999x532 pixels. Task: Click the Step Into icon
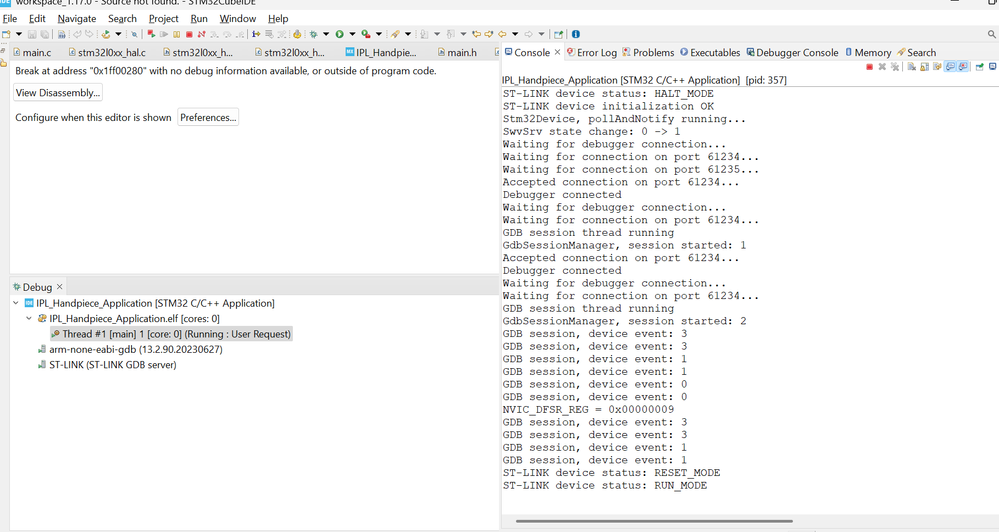[x=214, y=34]
